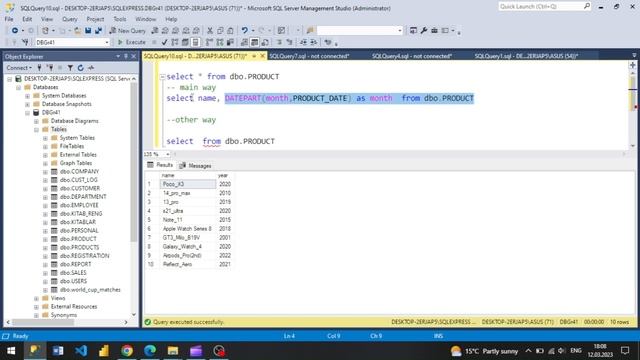Open Google Chrome from taskbar
Viewport: 640px width, 360px height.
click(x=127, y=351)
